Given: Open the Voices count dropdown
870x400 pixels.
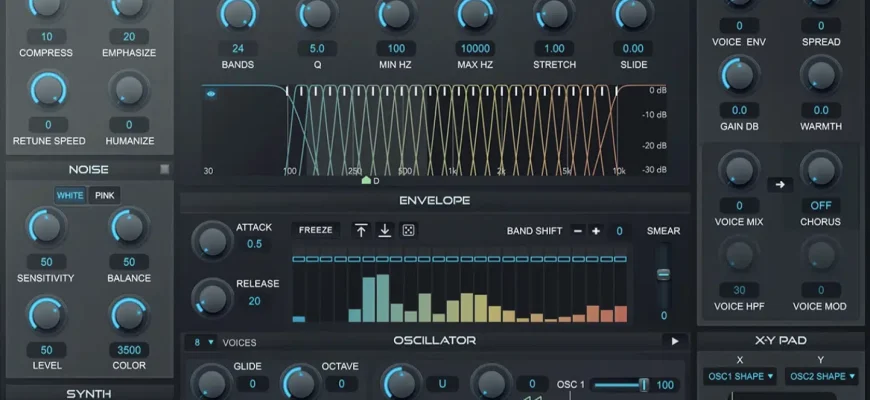Looking at the screenshot, I should coord(203,342).
